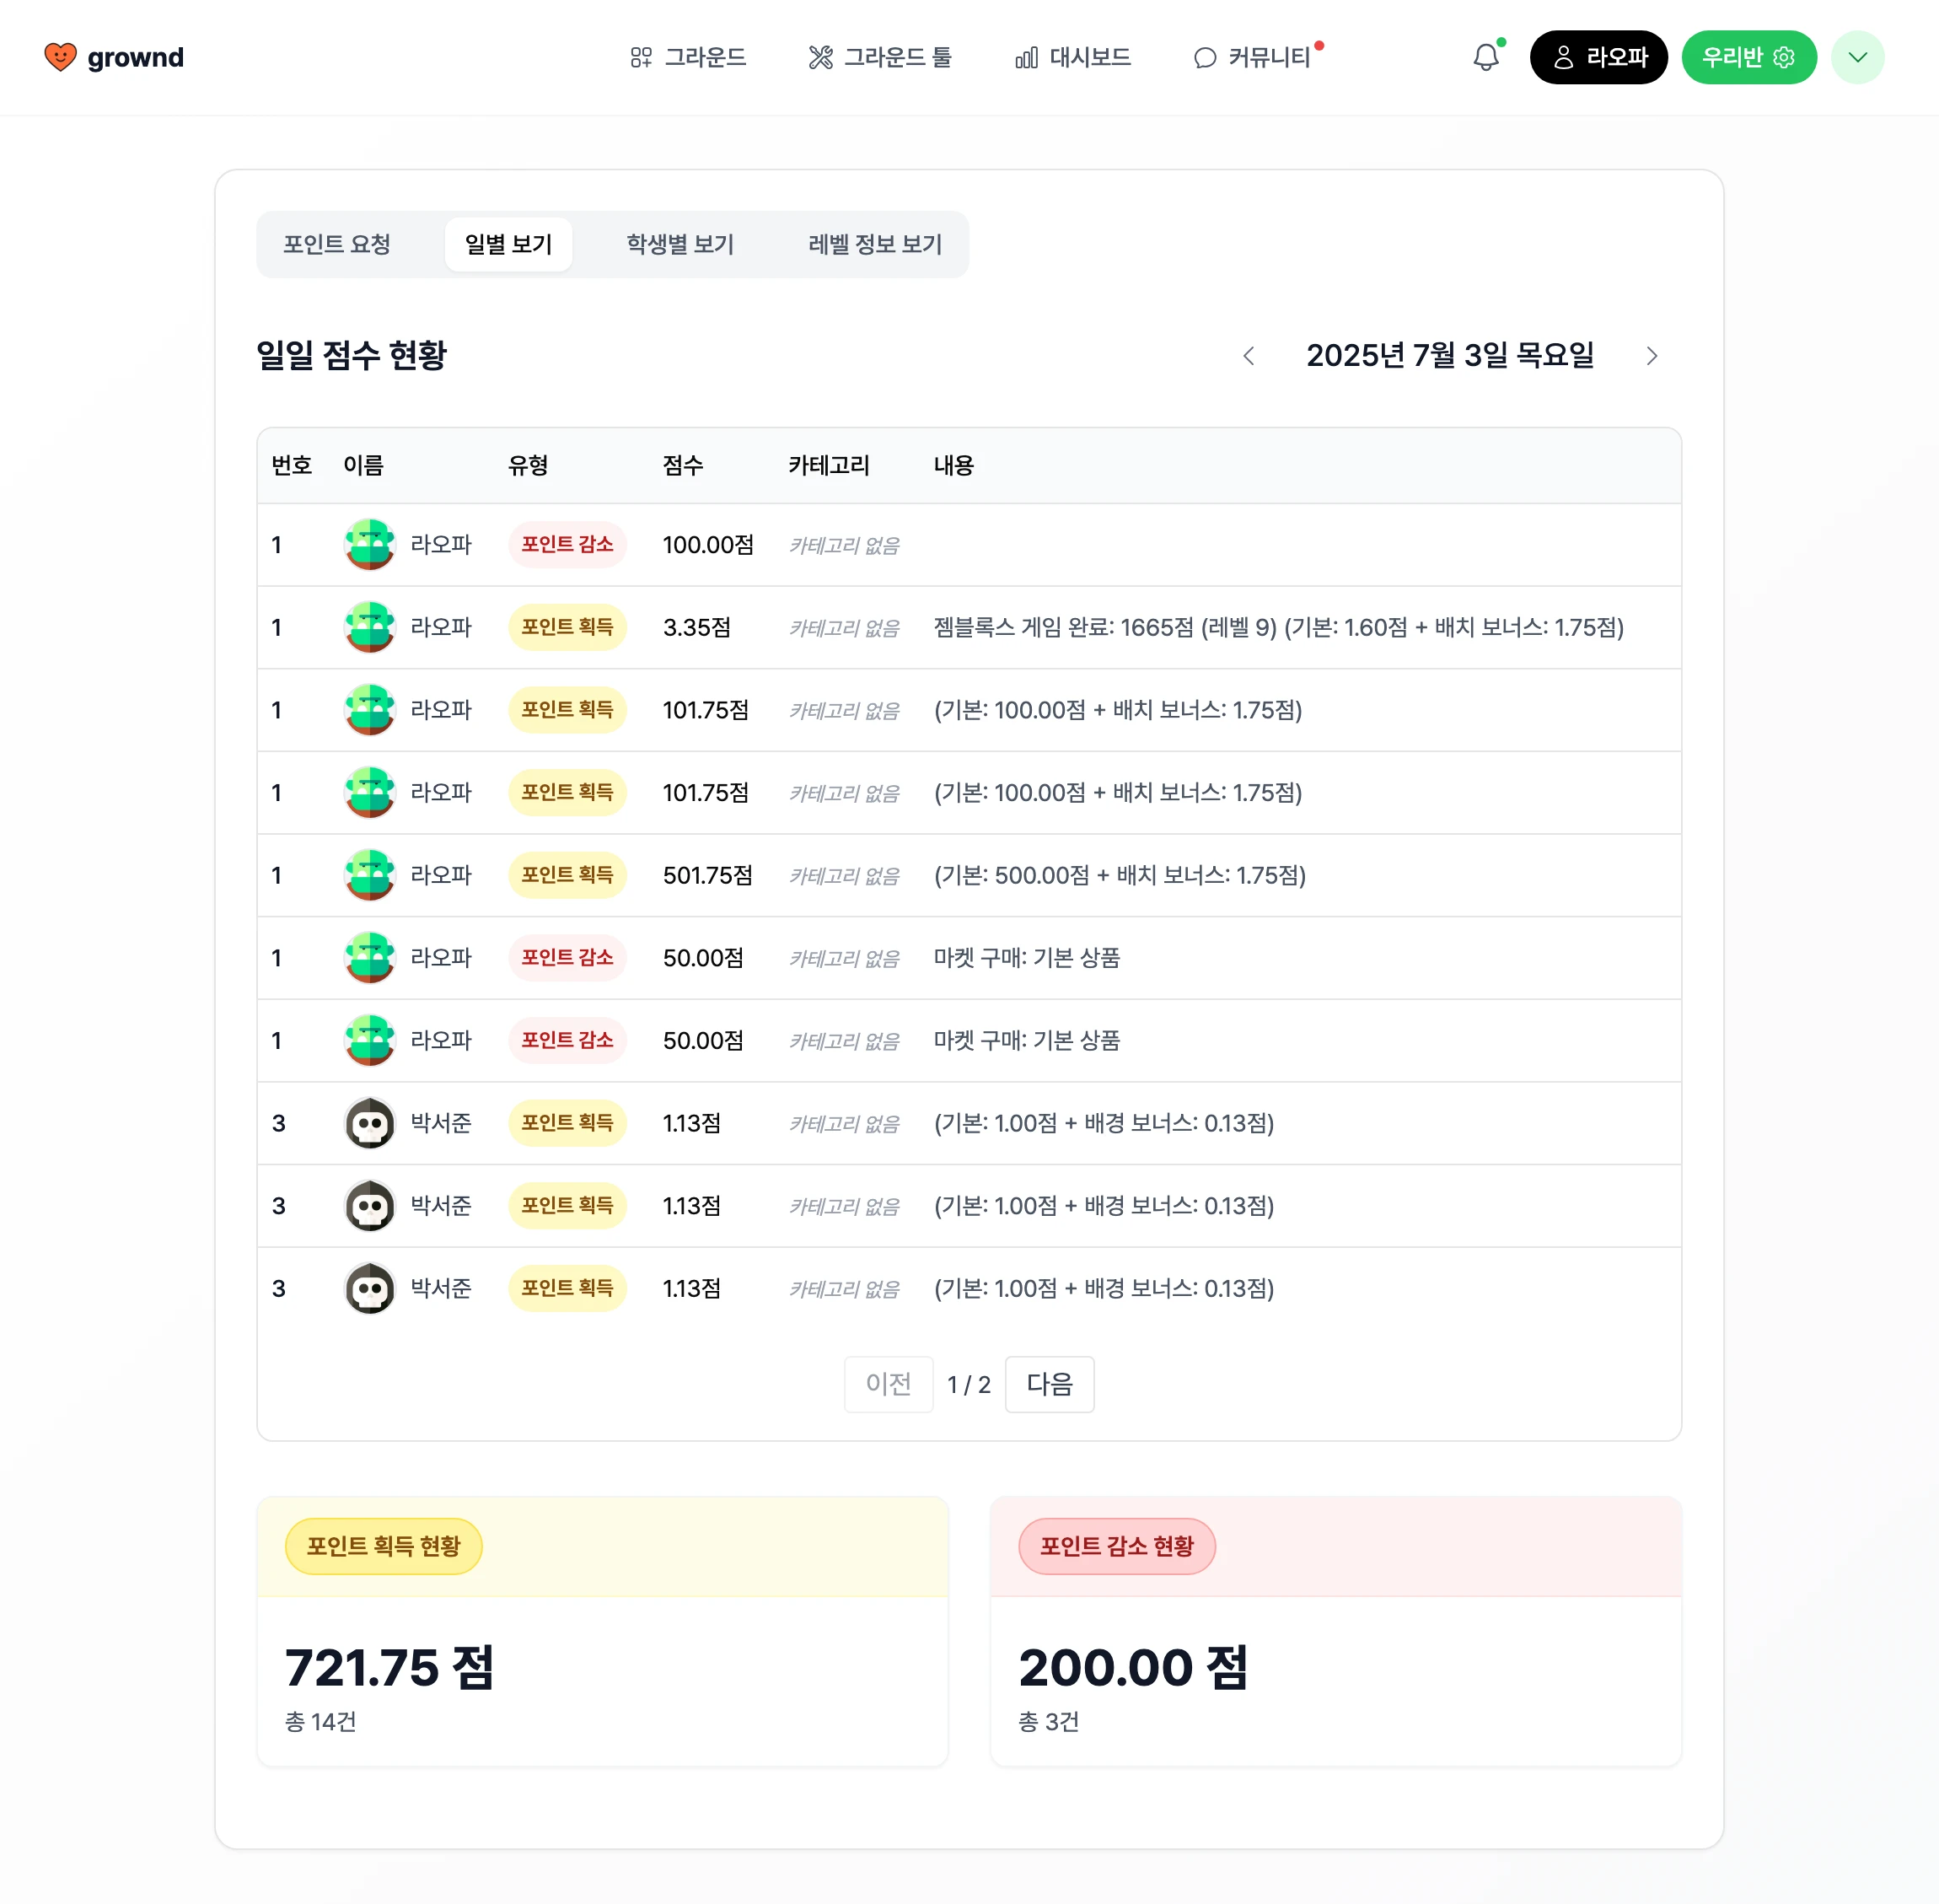Go to previous day arrow

point(1248,356)
